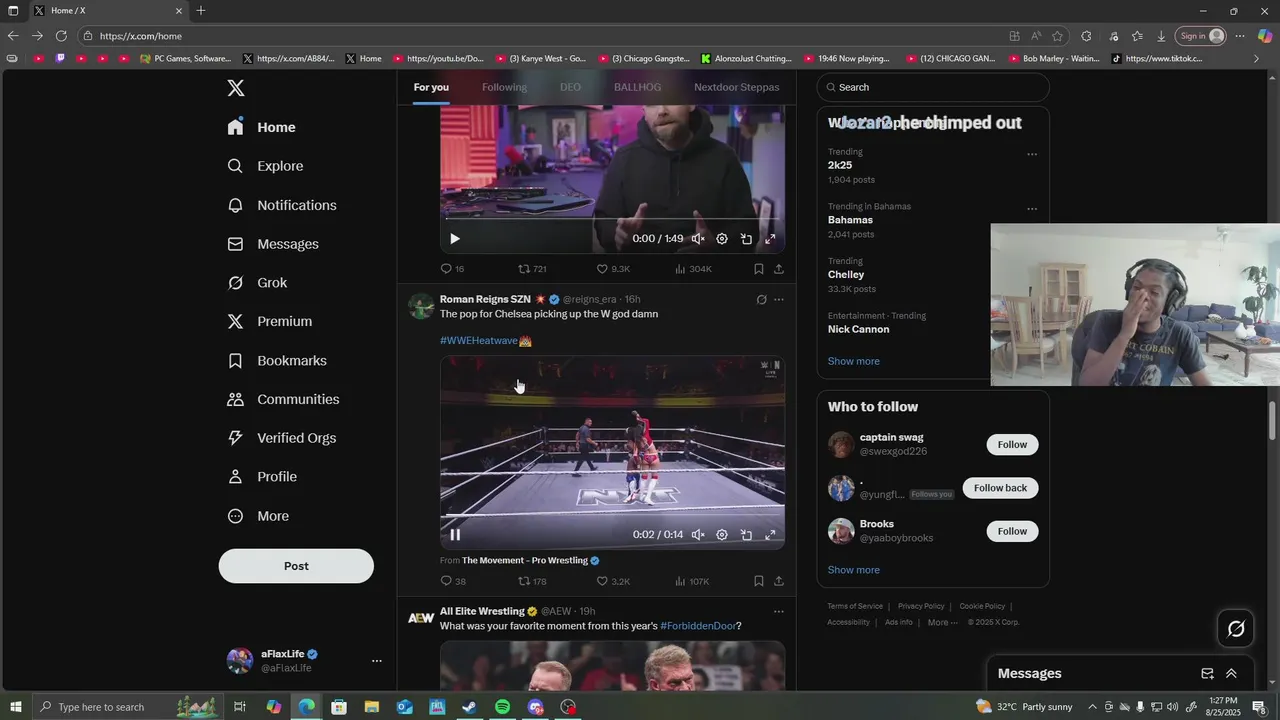Like the post with 3.2K likes
The height and width of the screenshot is (720, 1280).
pyautogui.click(x=613, y=581)
